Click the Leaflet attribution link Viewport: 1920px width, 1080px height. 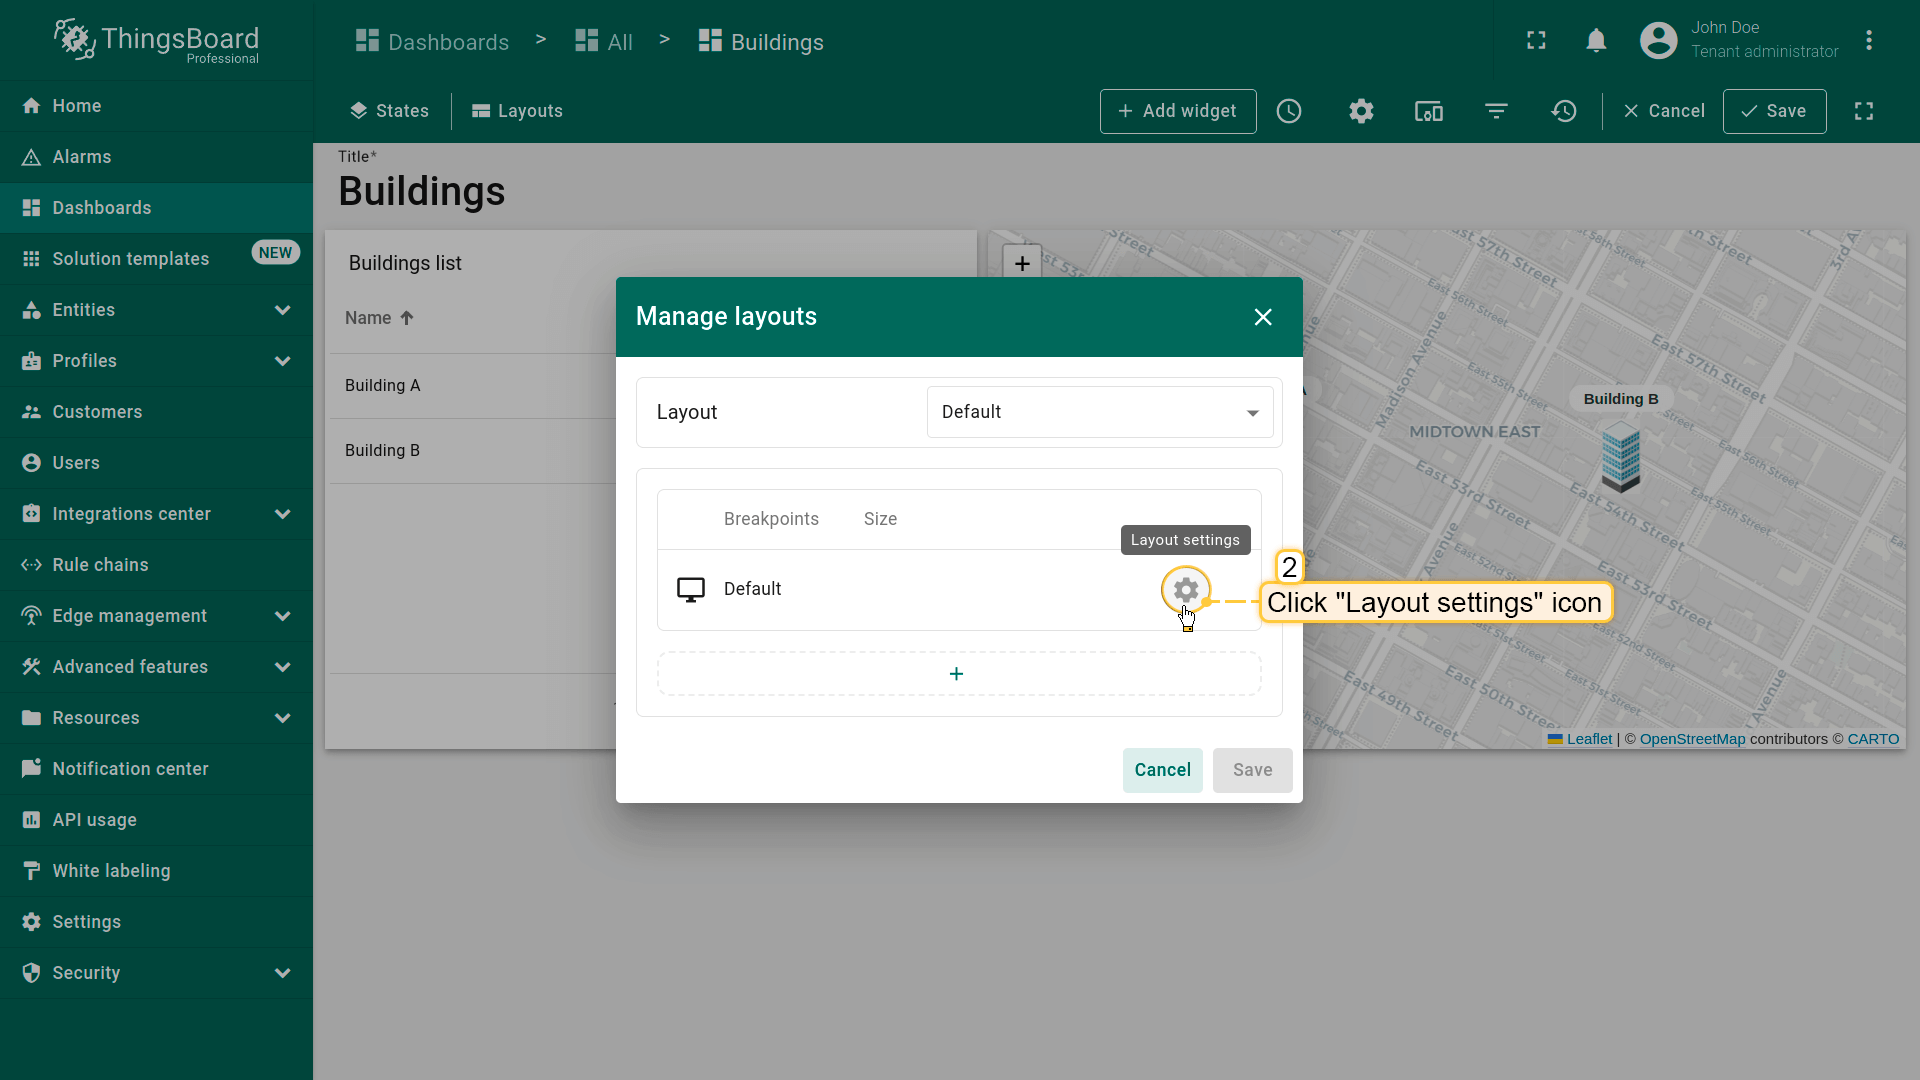[1589, 739]
